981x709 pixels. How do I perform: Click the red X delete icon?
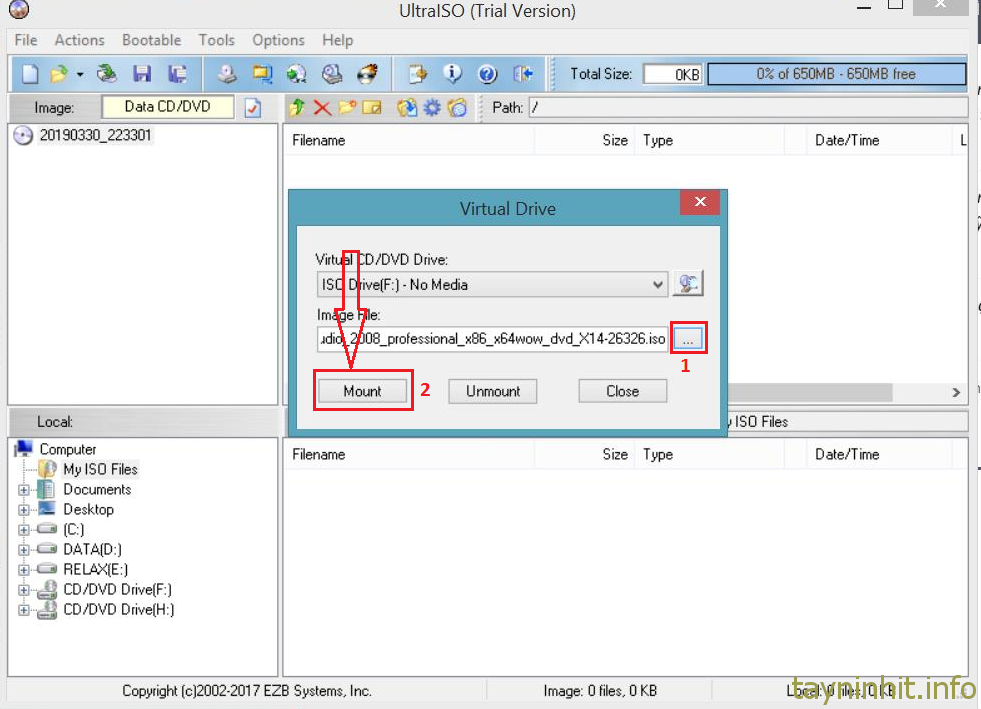[x=322, y=107]
